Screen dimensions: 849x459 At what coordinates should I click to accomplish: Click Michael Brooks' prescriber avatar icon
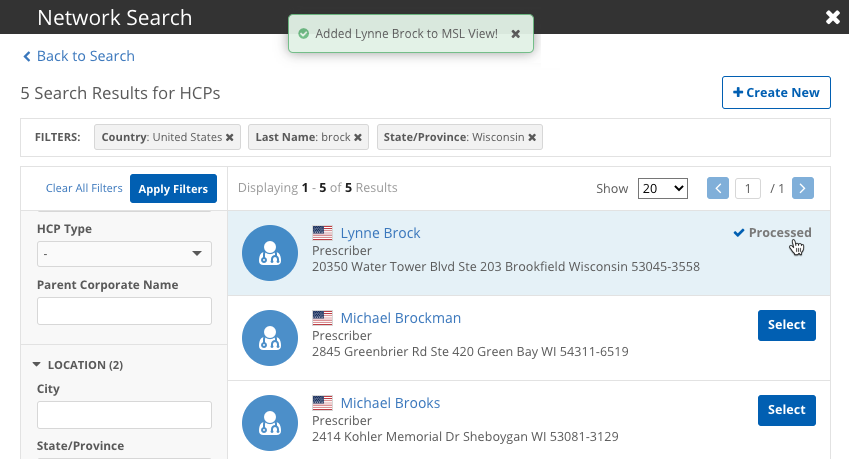(x=270, y=423)
